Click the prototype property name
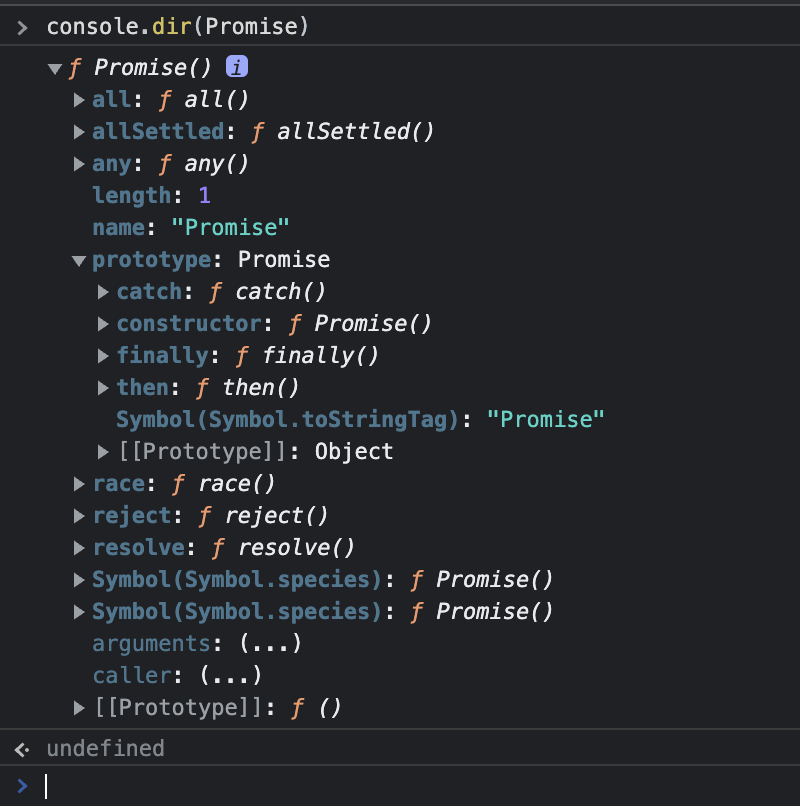 tap(152, 260)
